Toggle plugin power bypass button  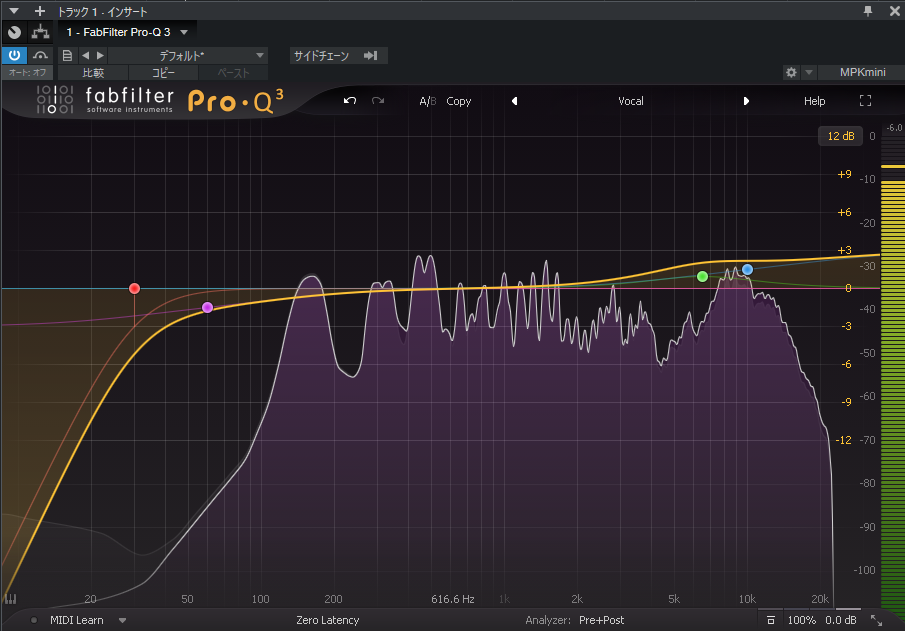pyautogui.click(x=14, y=55)
